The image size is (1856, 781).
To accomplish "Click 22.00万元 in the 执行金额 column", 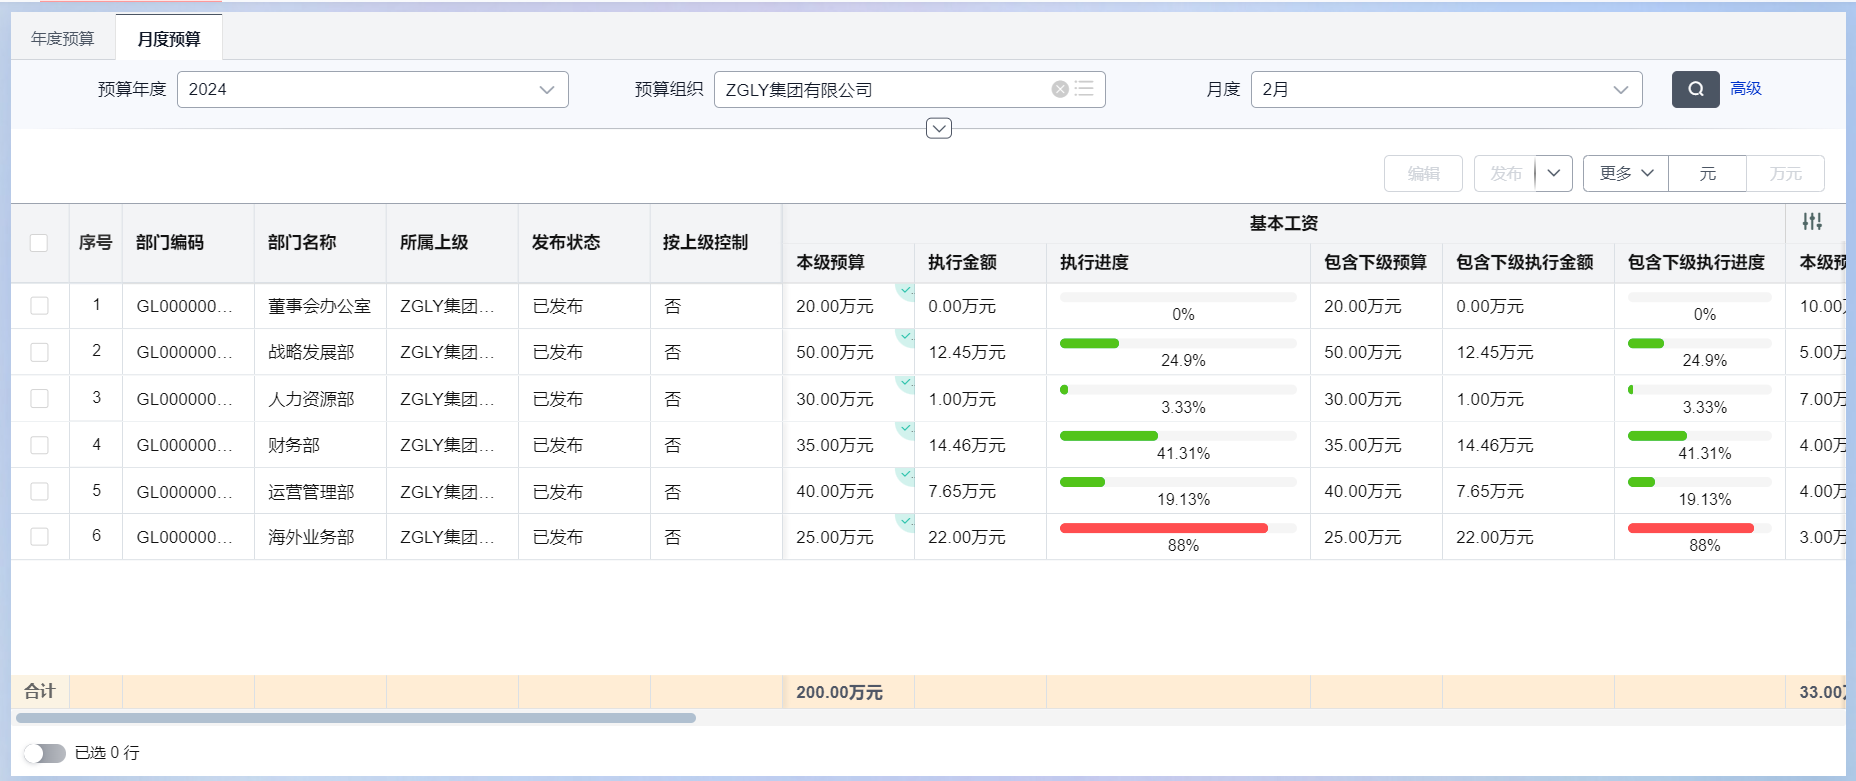I will [x=967, y=537].
